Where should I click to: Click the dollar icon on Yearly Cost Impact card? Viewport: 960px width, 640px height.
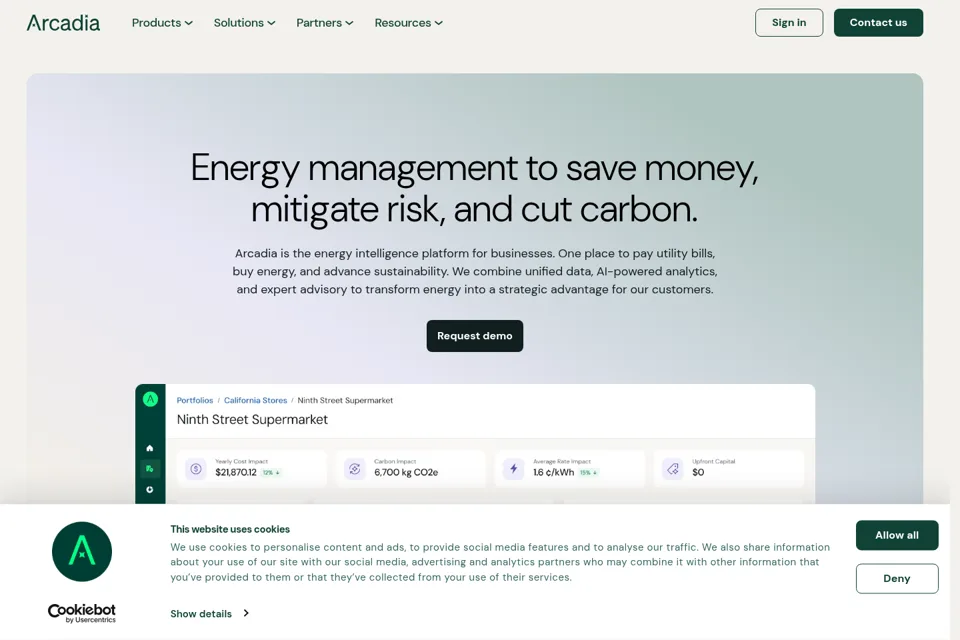point(196,469)
